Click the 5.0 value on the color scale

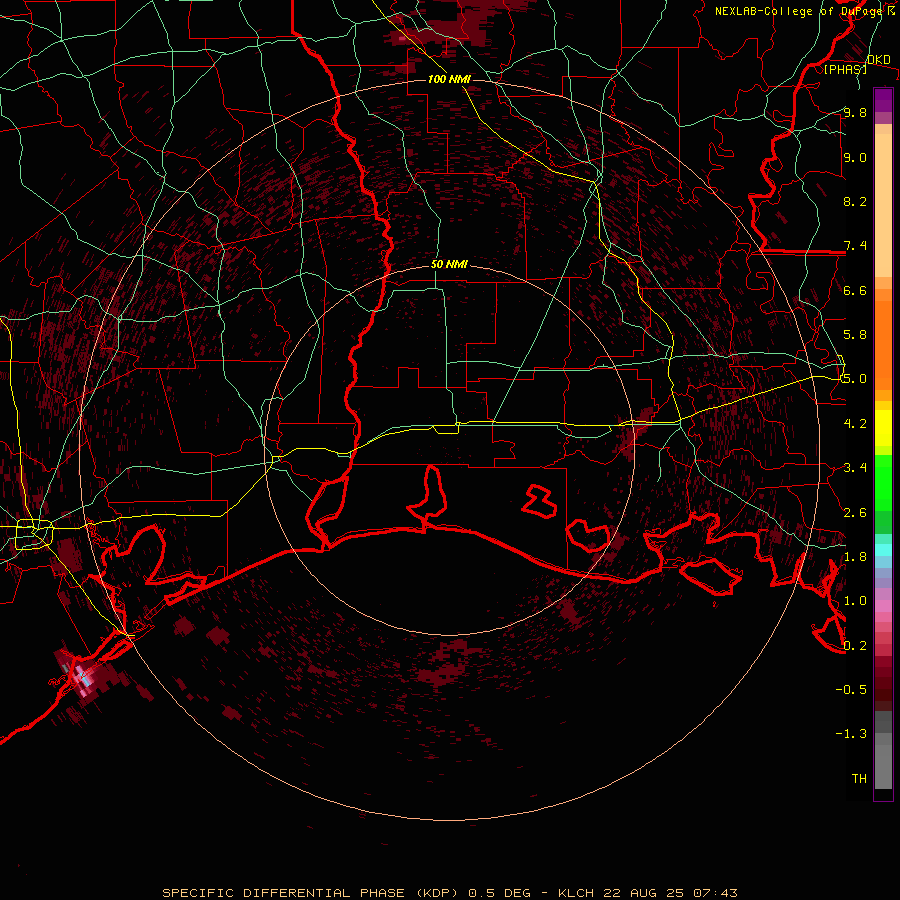coord(855,379)
